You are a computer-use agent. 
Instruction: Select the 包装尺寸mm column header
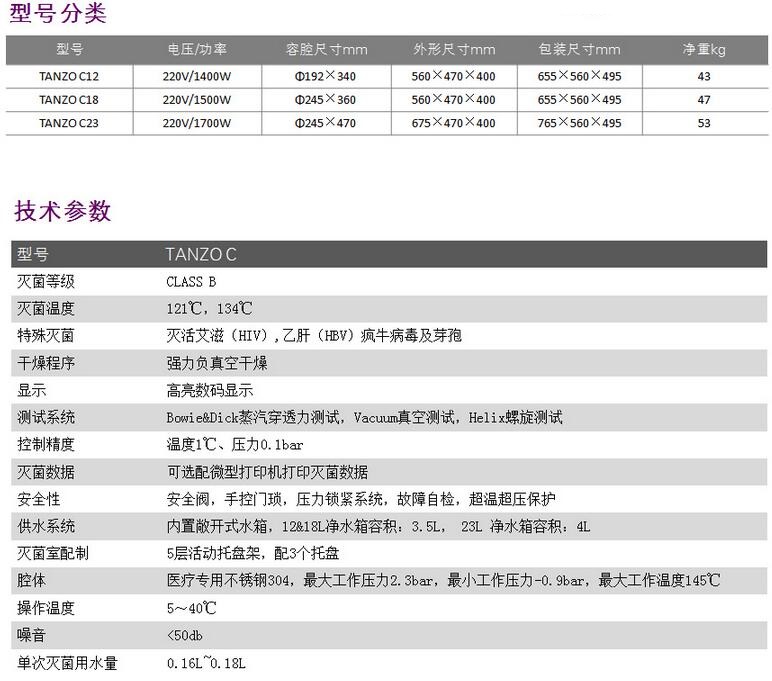579,49
